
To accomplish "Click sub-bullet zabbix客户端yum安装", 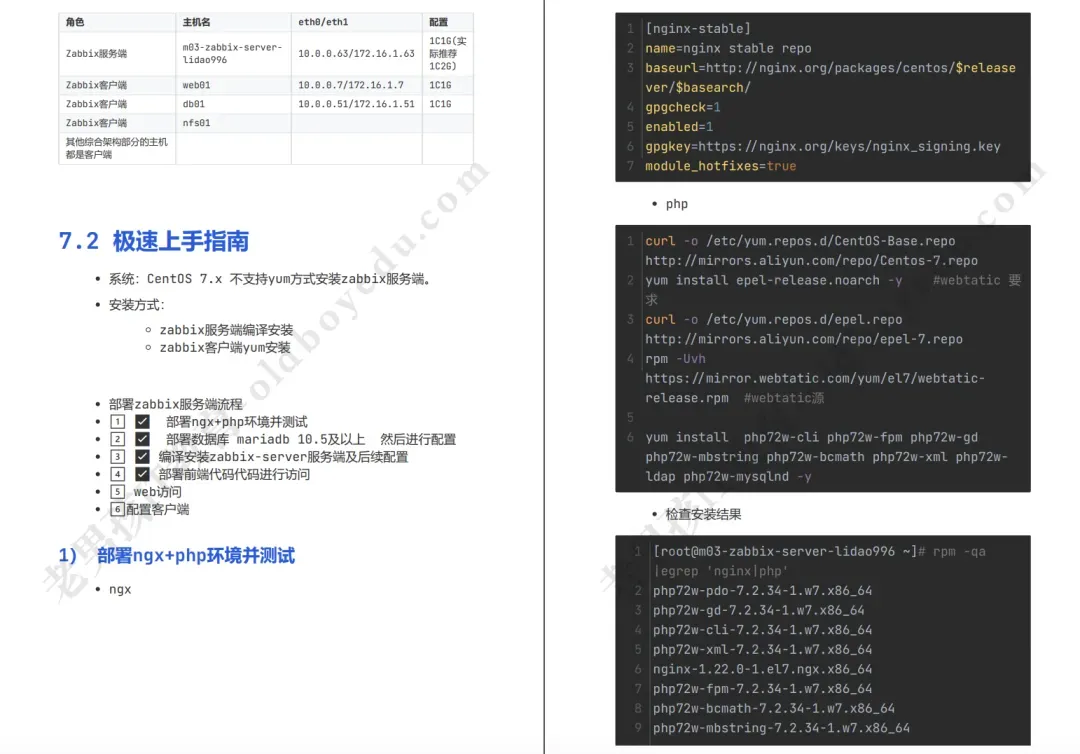I will pyautogui.click(x=225, y=348).
